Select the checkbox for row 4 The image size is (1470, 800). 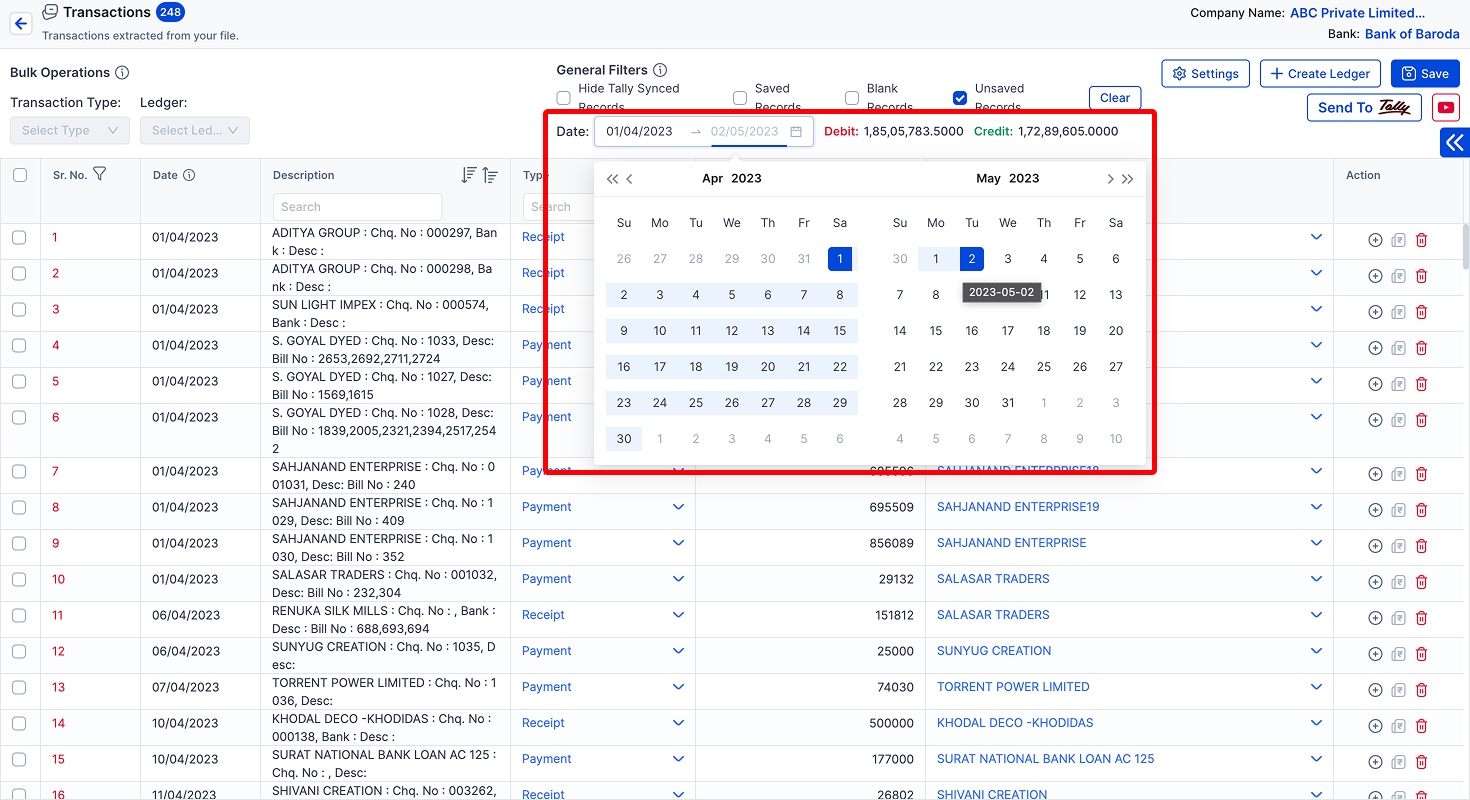[19, 345]
